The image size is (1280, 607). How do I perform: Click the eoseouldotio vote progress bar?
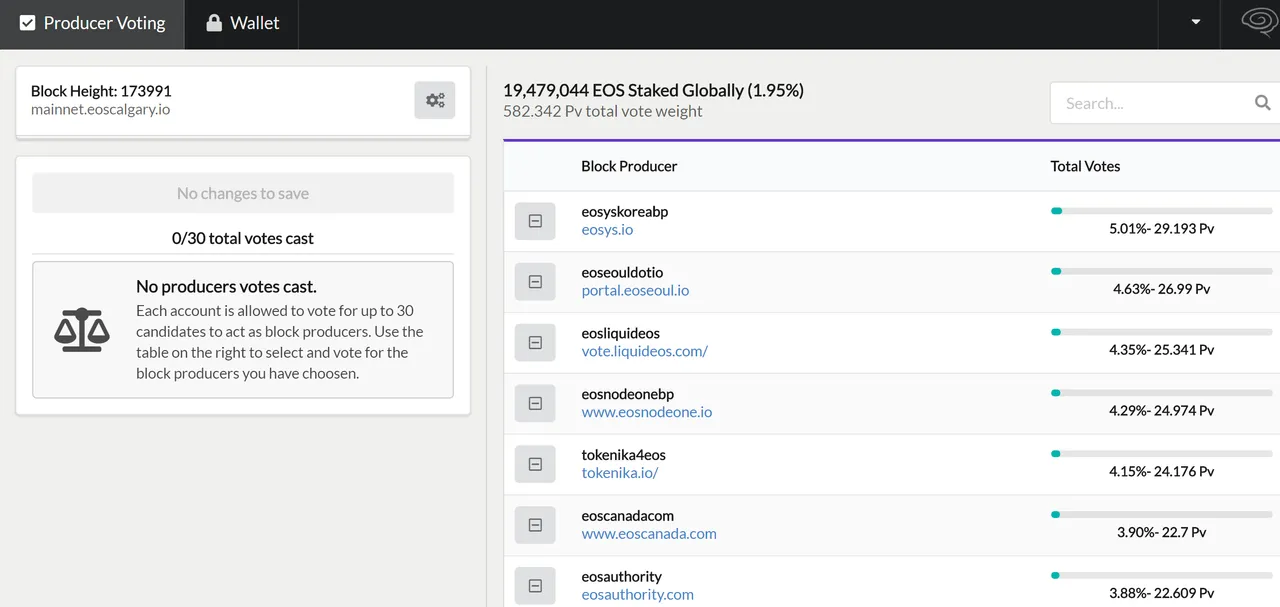(1161, 271)
